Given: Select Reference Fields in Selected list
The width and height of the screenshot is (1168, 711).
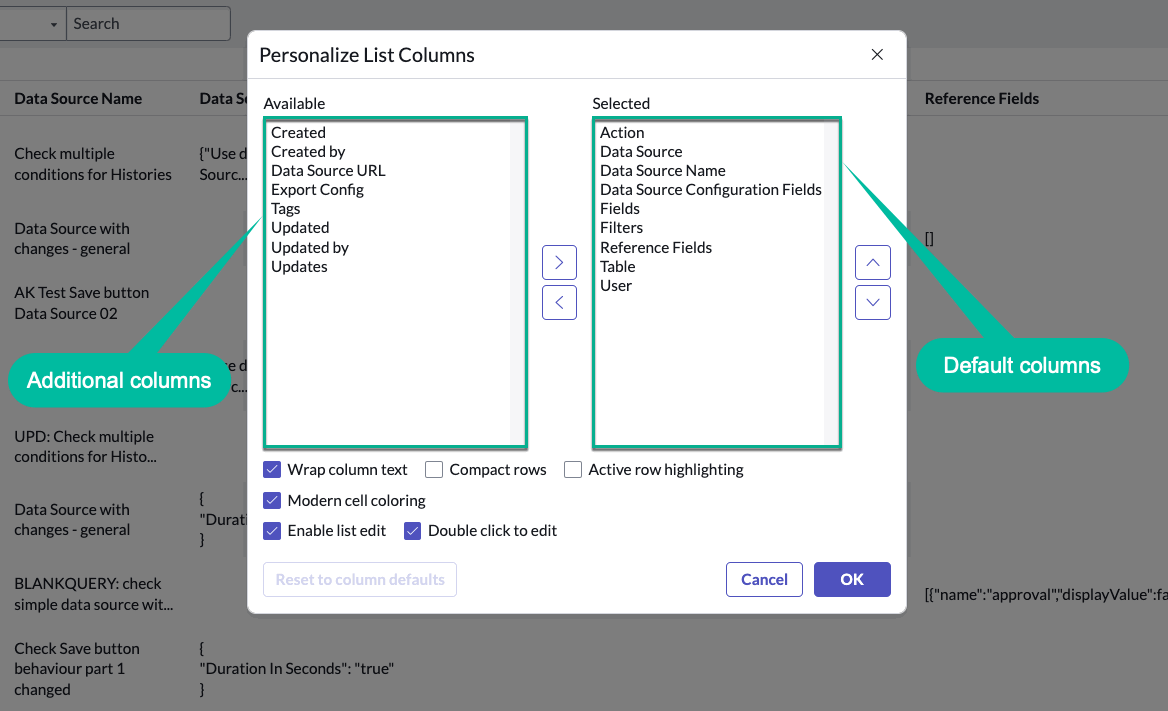Looking at the screenshot, I should click(x=656, y=247).
